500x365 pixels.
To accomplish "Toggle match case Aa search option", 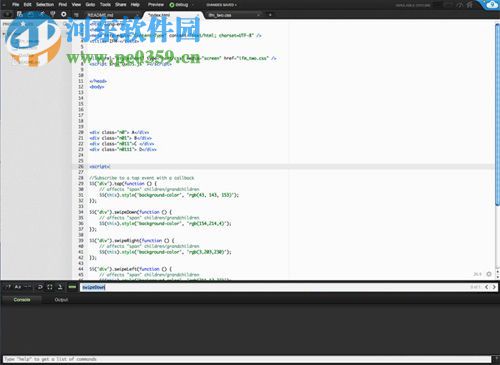I will [18, 287].
